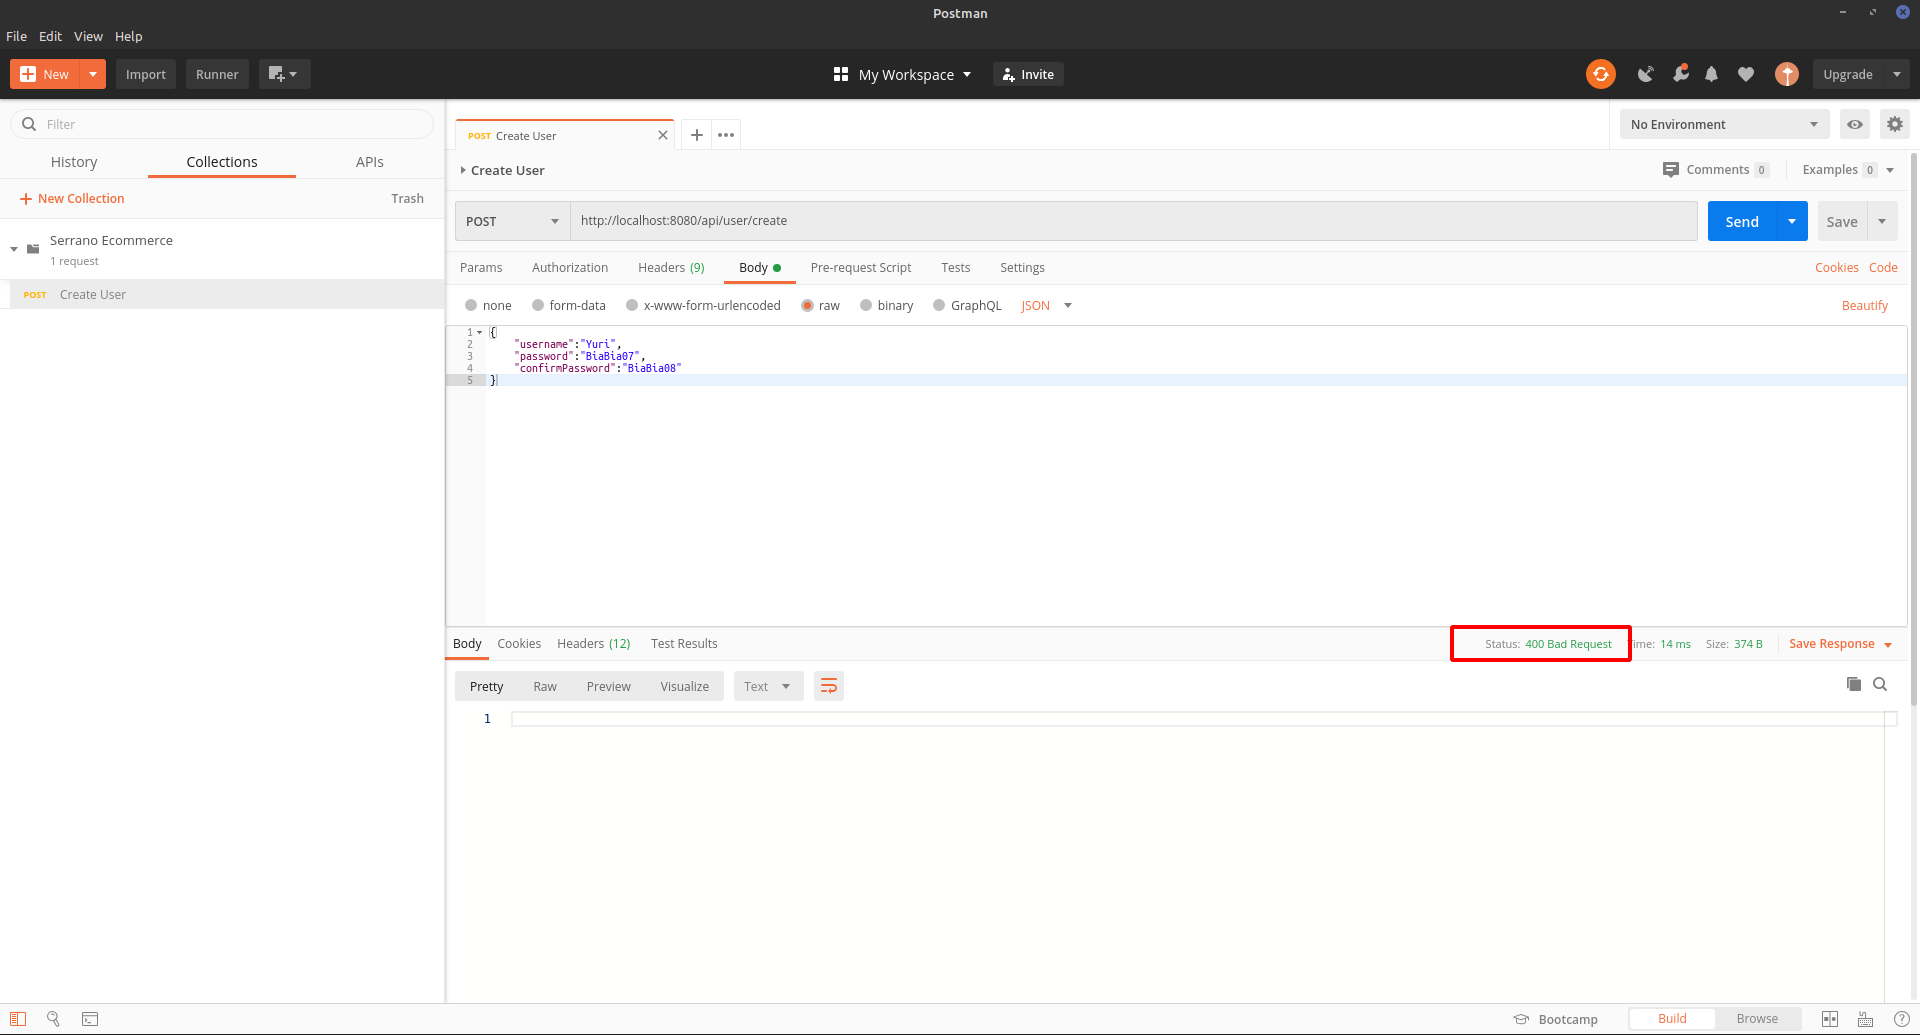This screenshot has height=1035, width=1920.
Task: Open the File menu
Action: [17, 36]
